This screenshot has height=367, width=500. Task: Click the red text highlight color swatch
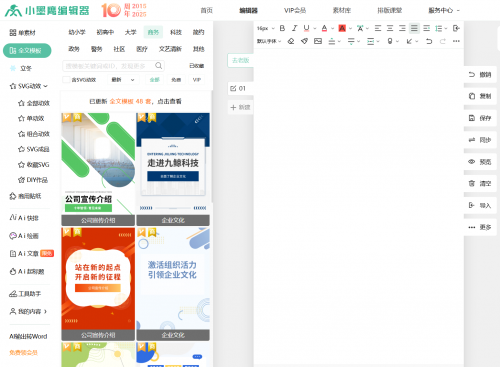[342, 28]
